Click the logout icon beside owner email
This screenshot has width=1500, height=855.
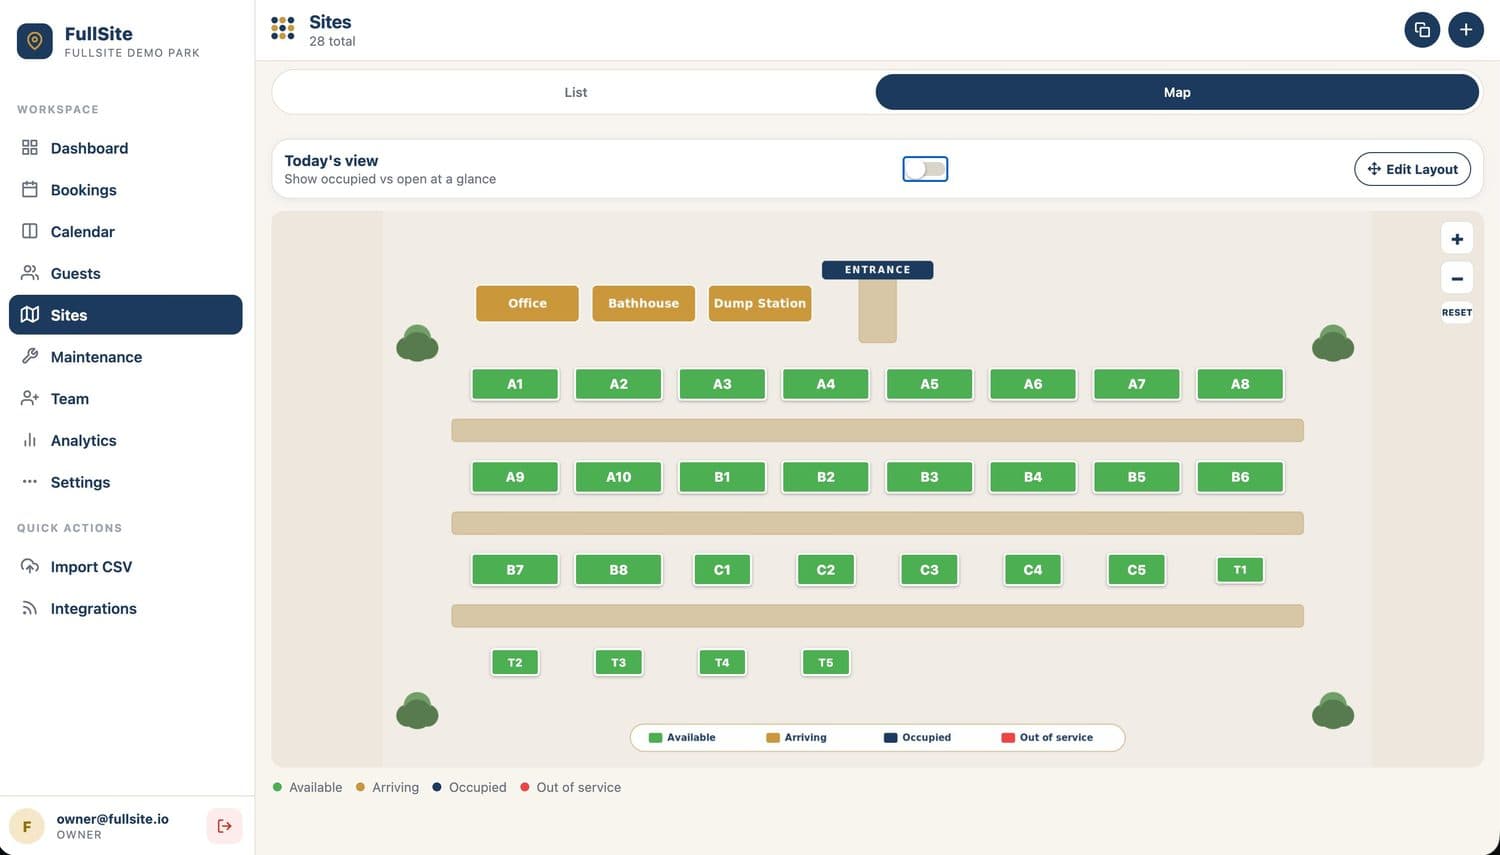coord(224,826)
